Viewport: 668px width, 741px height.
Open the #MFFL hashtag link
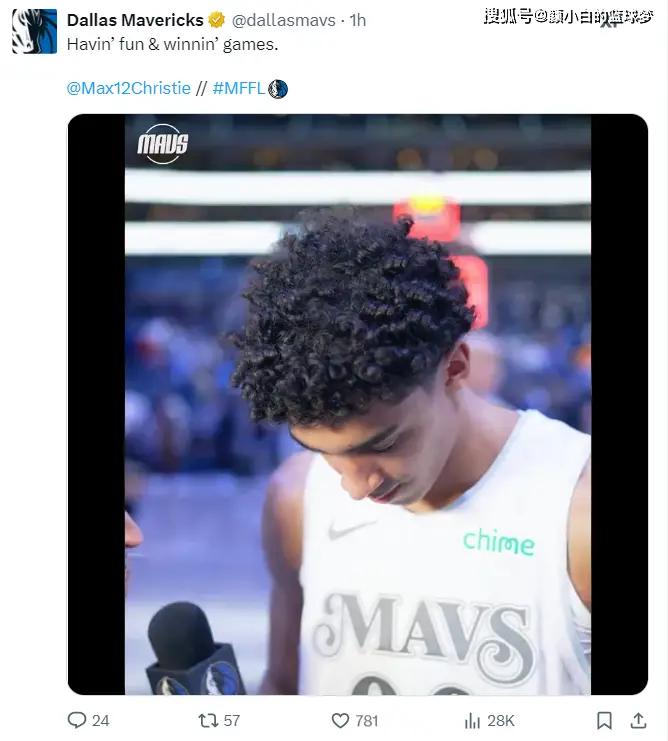pos(239,88)
